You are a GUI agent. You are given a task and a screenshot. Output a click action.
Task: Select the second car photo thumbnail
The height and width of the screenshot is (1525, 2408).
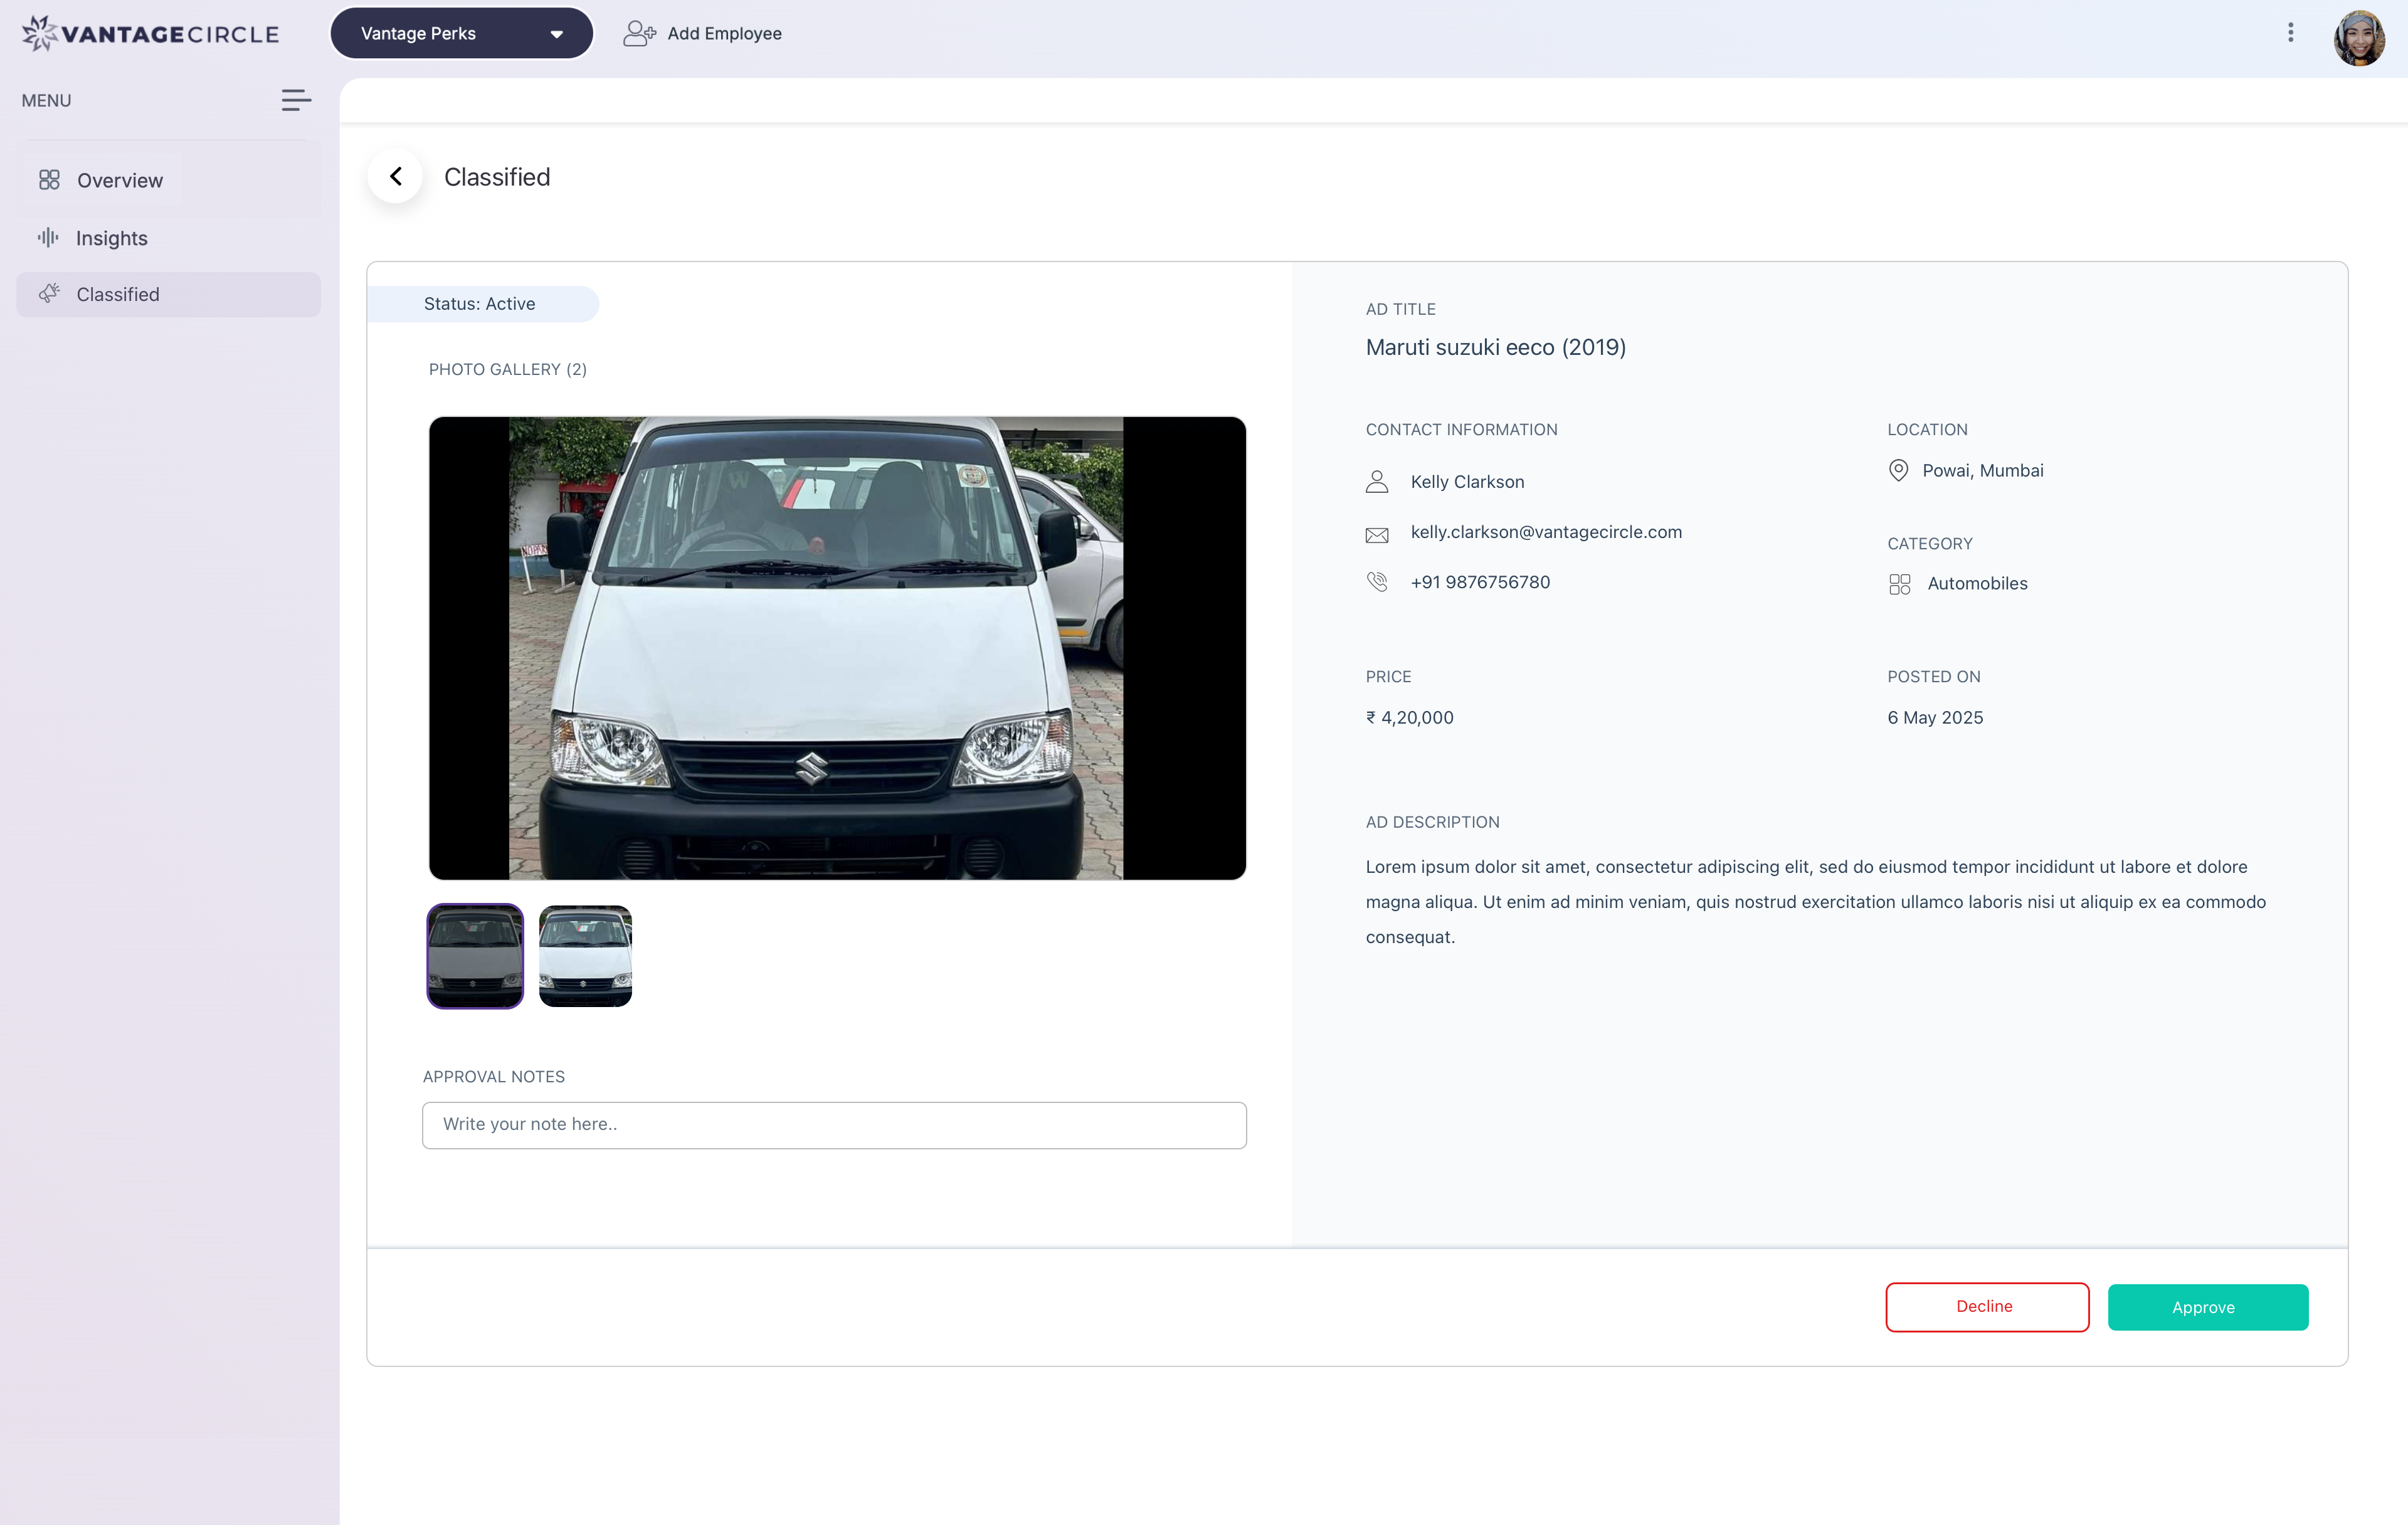pos(584,955)
